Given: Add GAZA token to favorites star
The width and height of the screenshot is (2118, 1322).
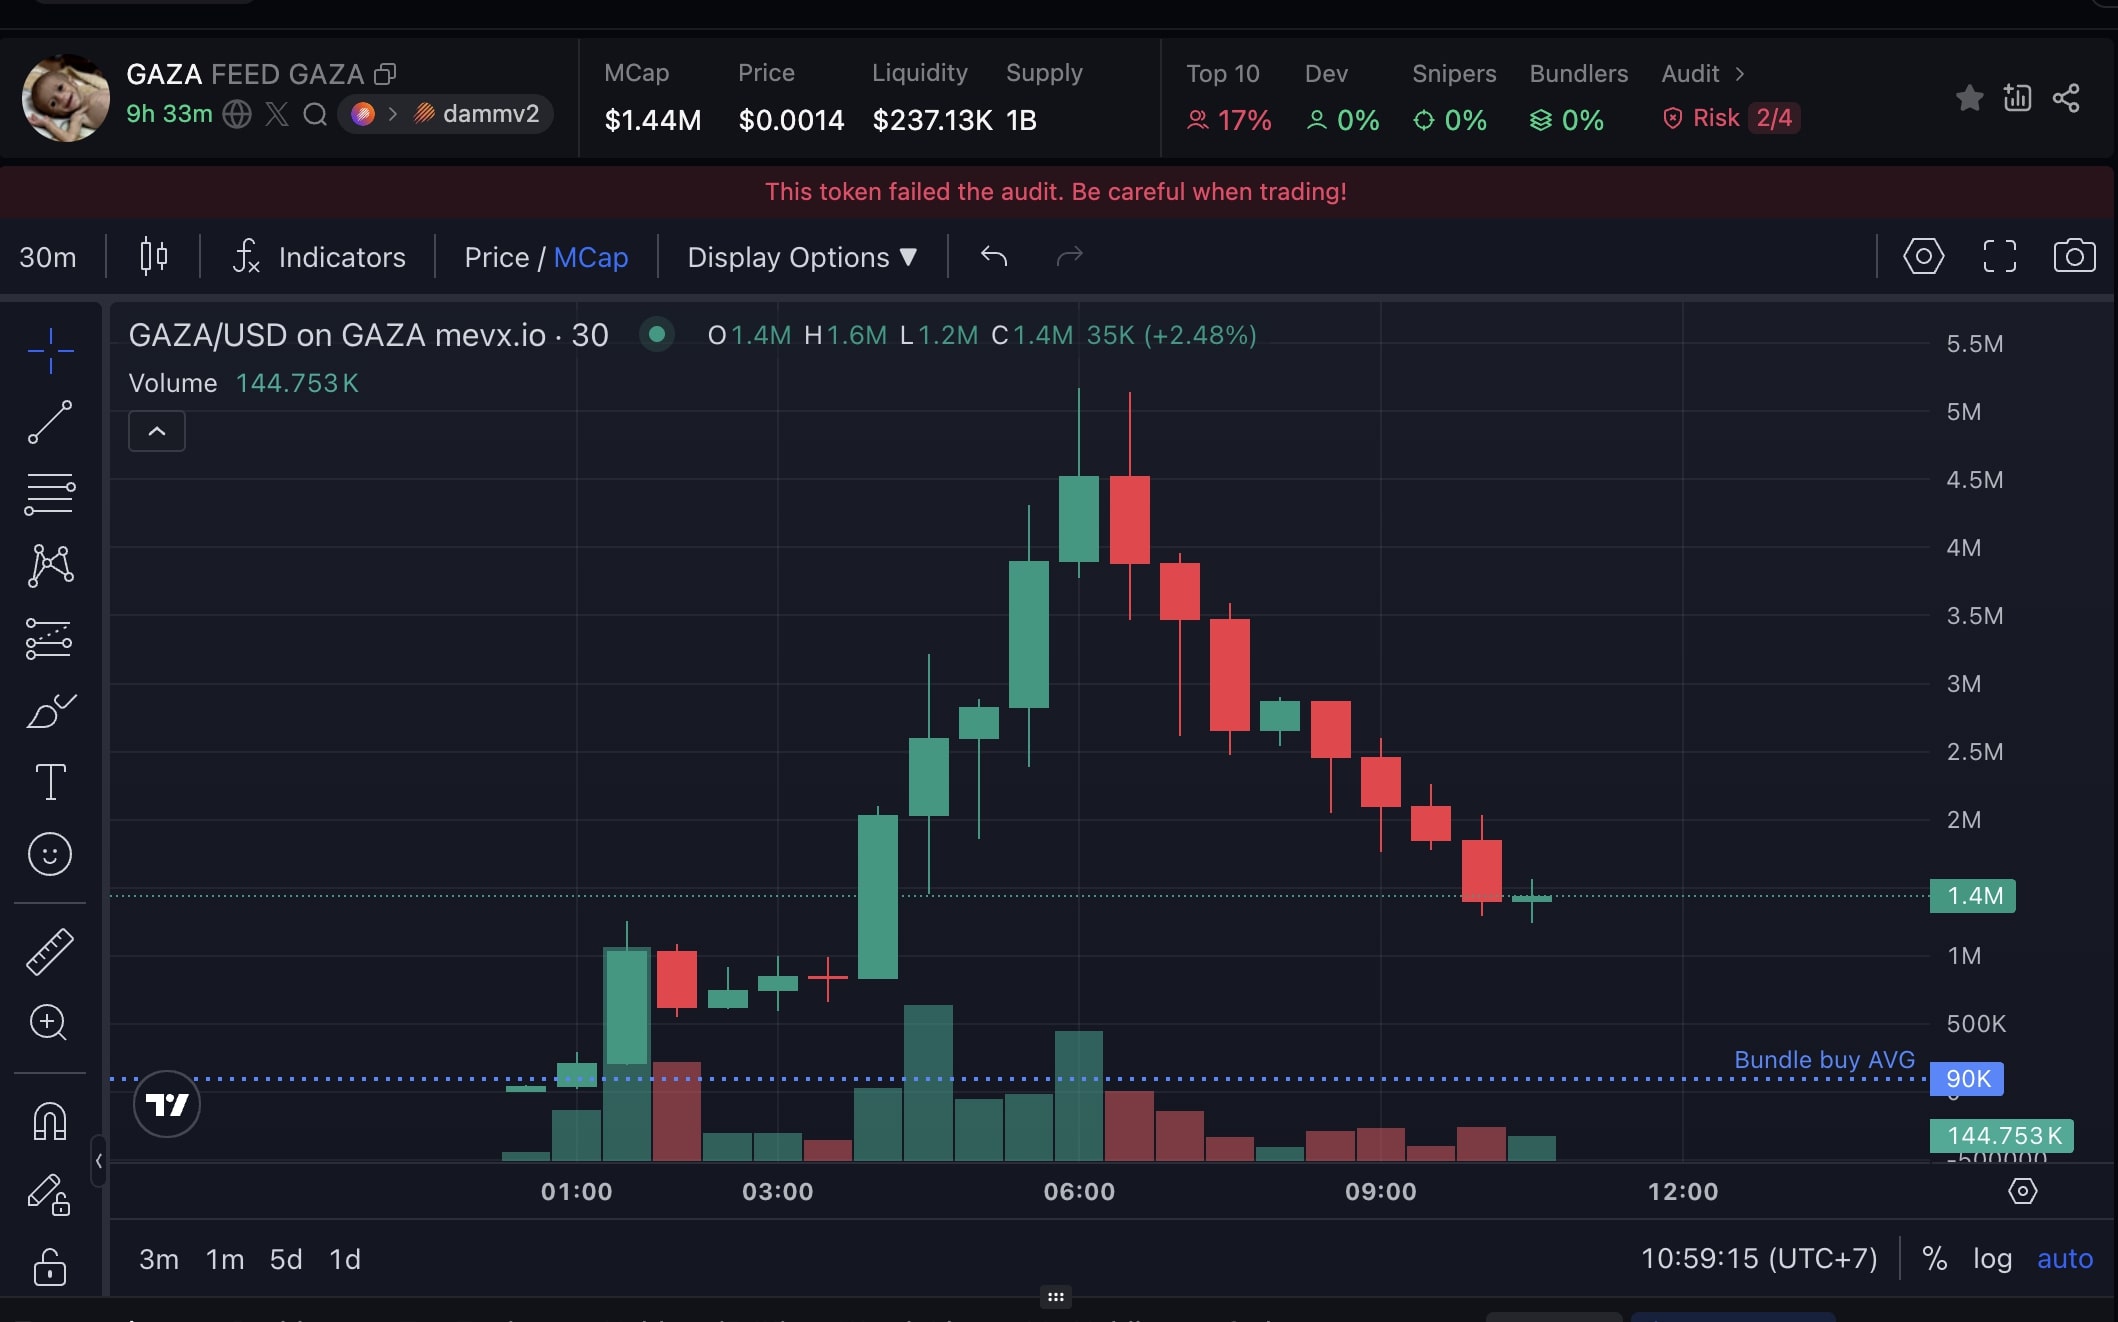Looking at the screenshot, I should (x=1969, y=98).
